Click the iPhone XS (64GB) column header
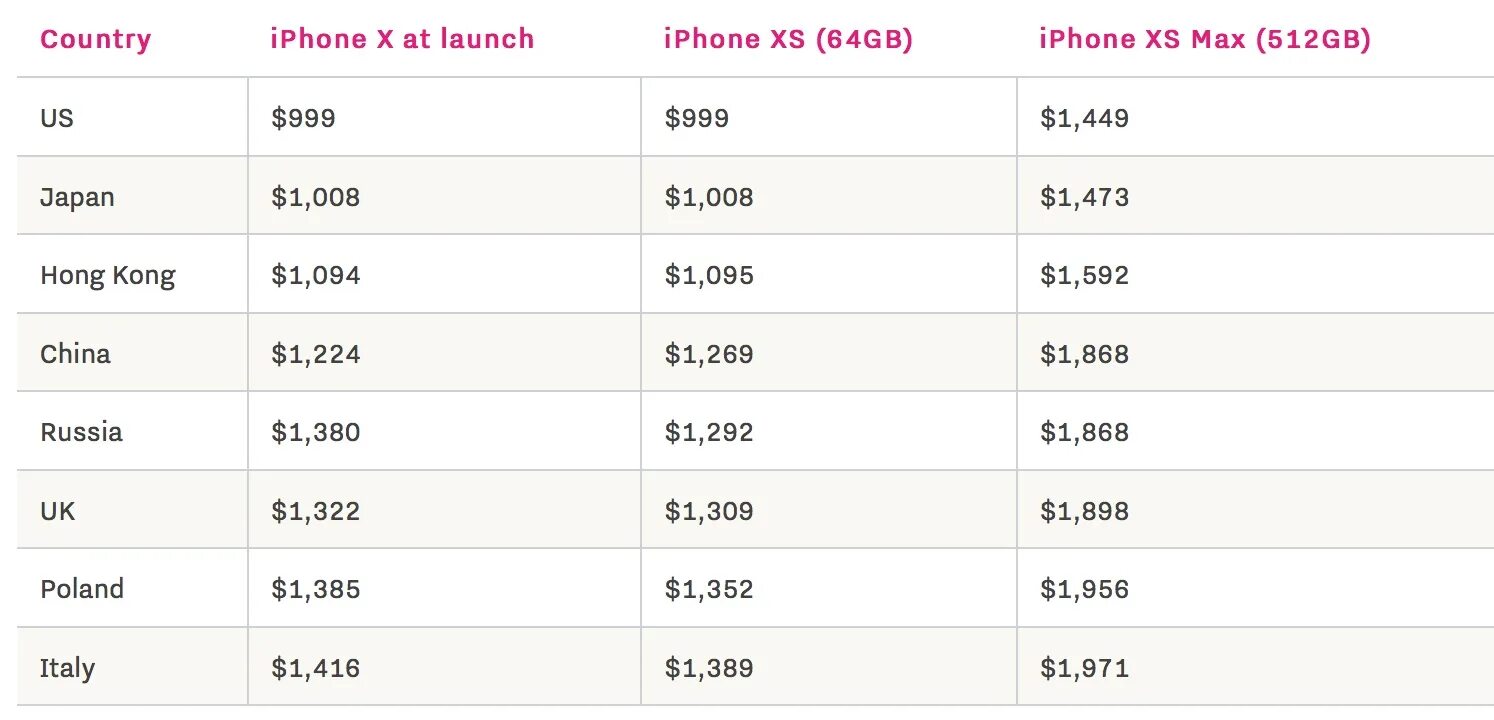The width and height of the screenshot is (1494, 720). [x=788, y=40]
